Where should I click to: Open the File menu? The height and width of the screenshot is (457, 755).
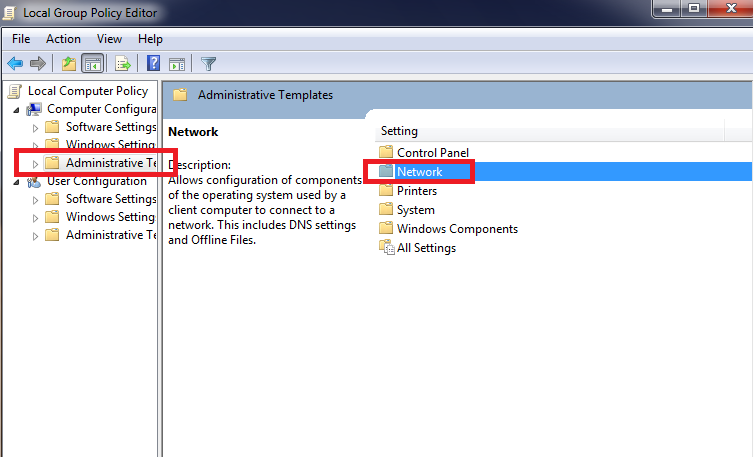[21, 39]
